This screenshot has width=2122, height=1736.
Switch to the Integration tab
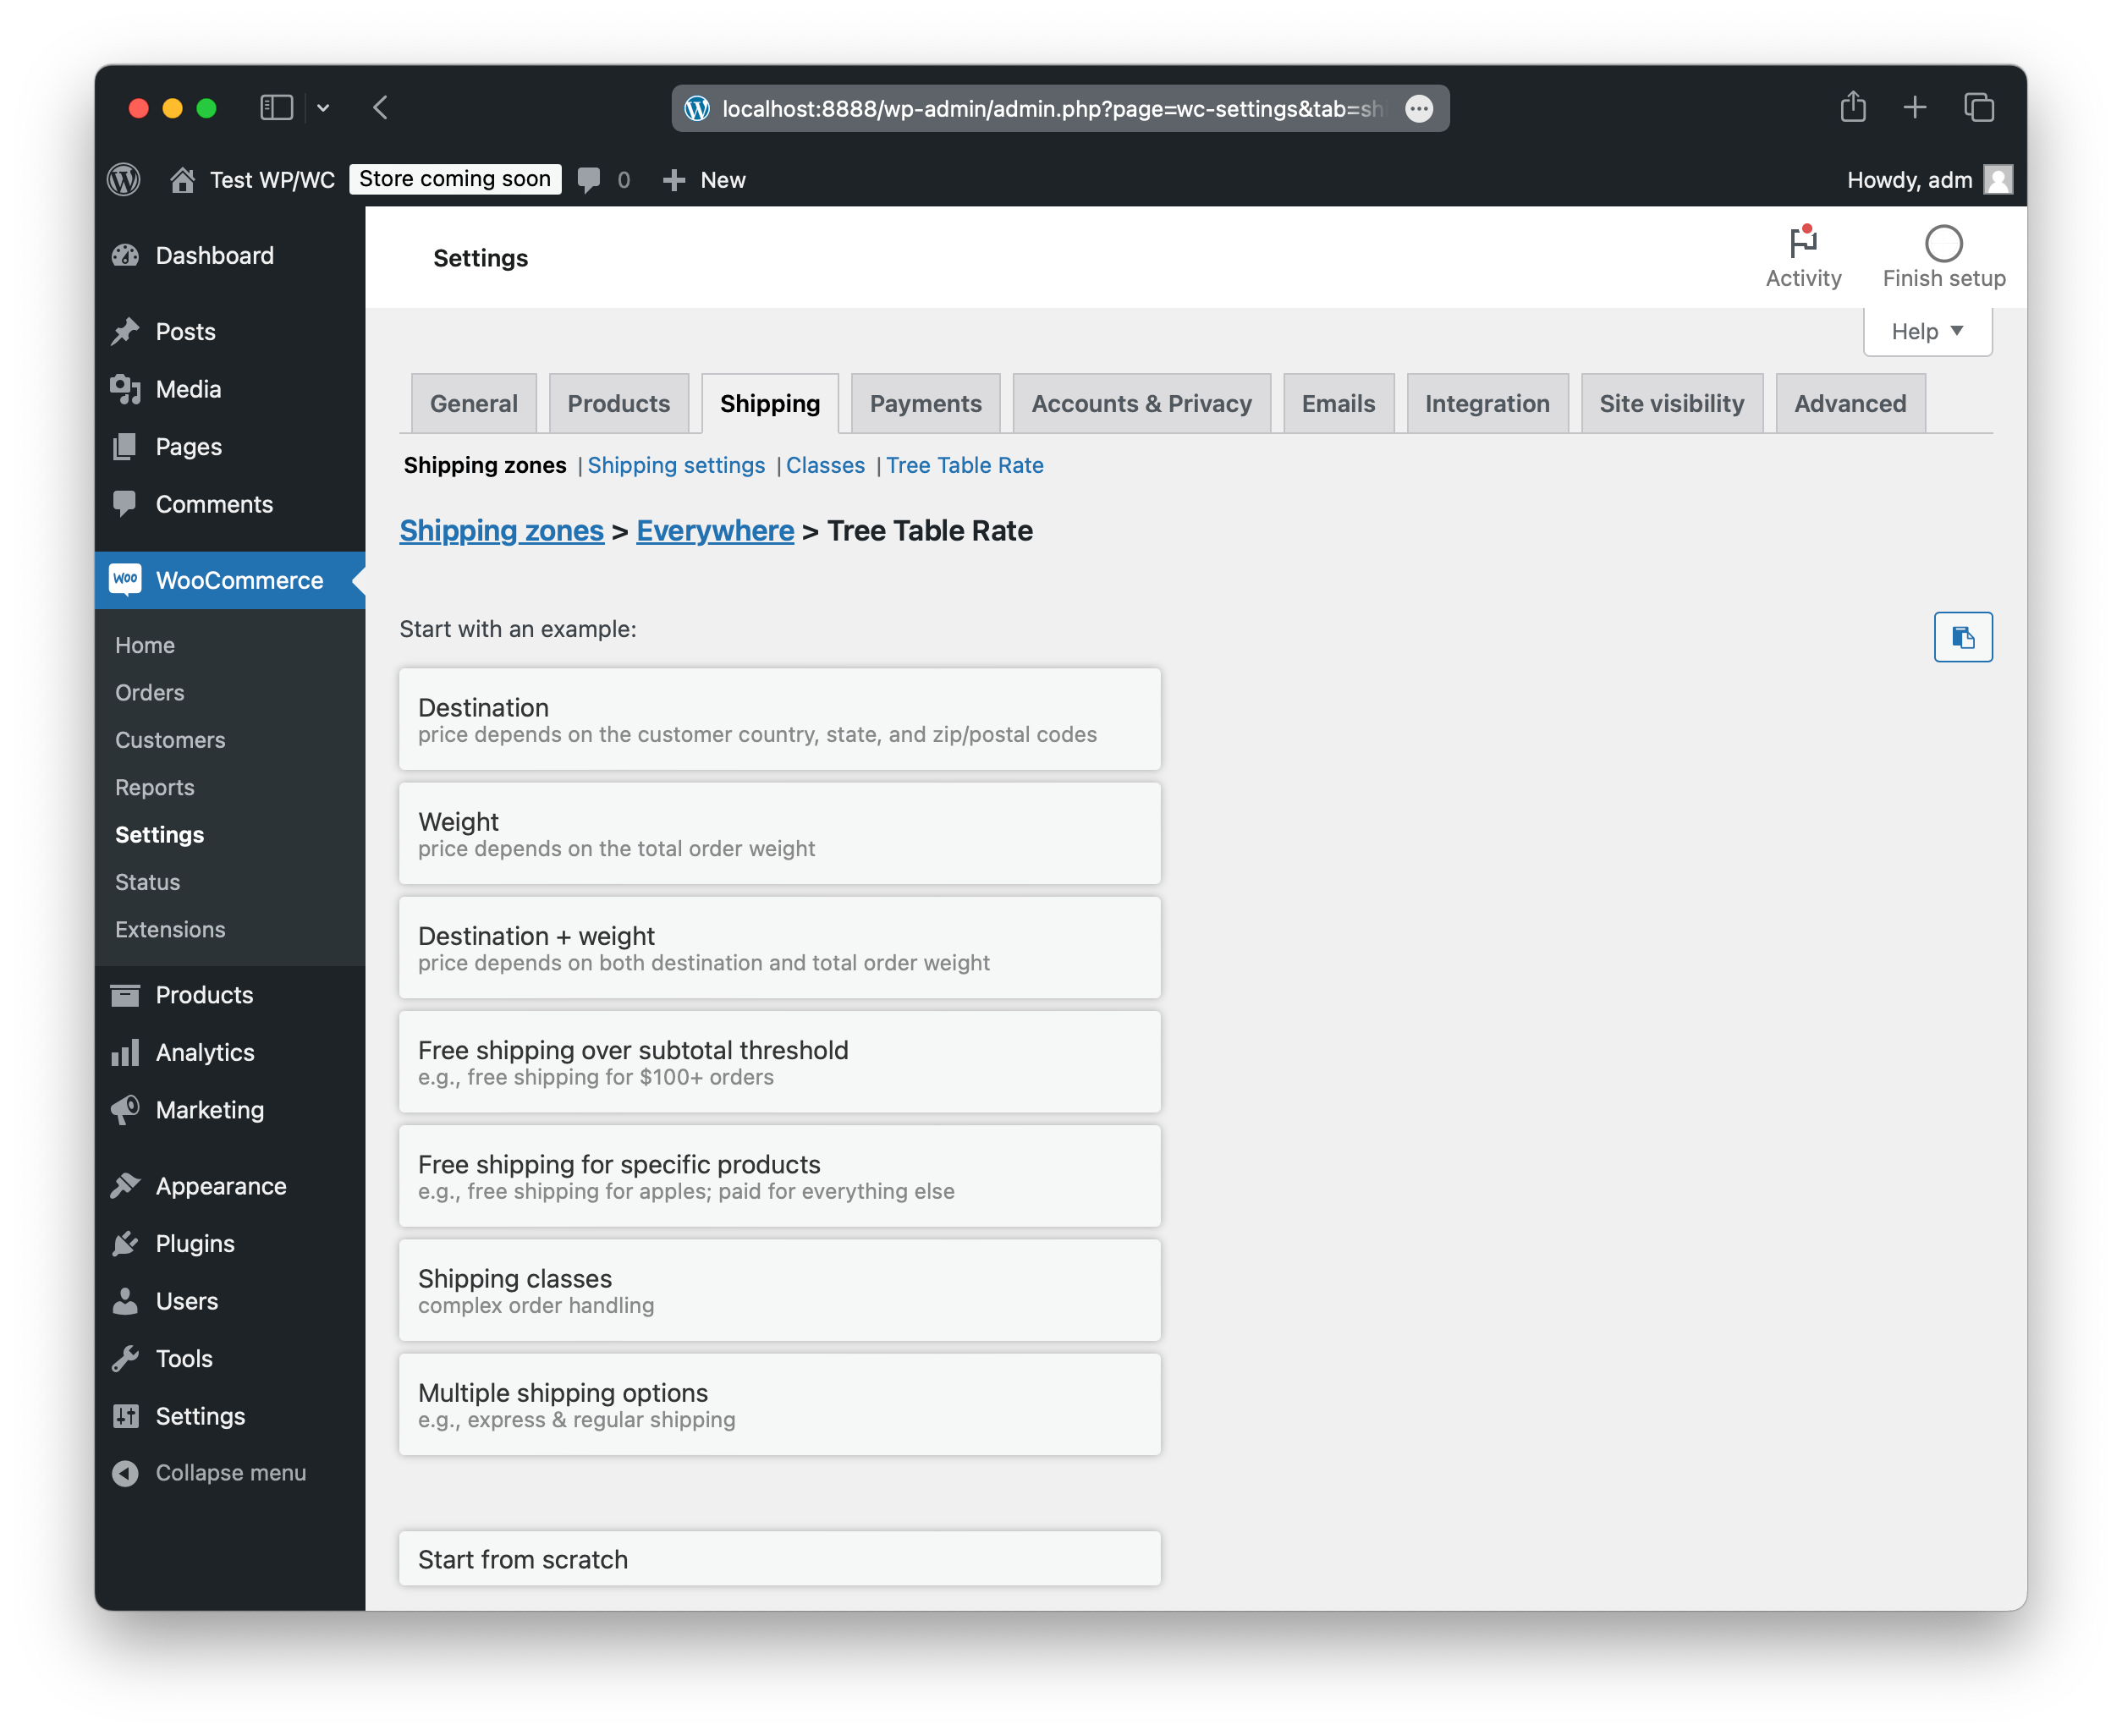click(x=1488, y=403)
